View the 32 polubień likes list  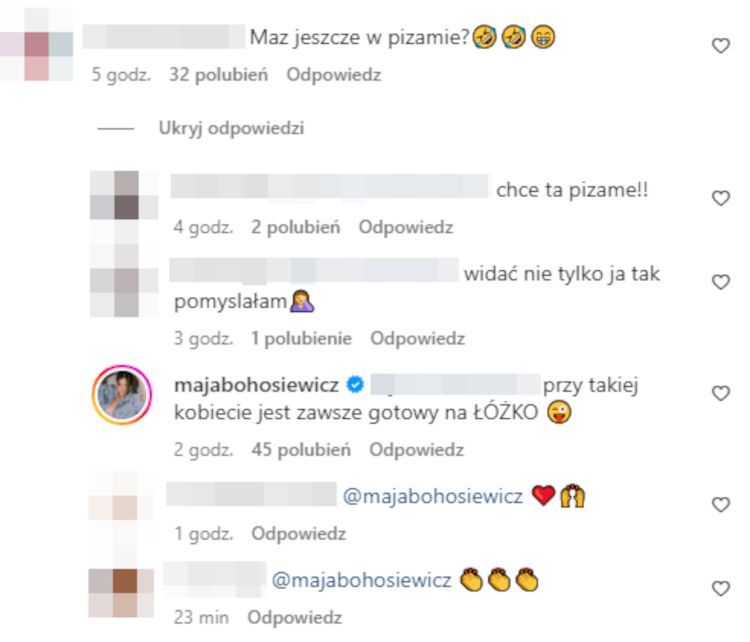(218, 75)
